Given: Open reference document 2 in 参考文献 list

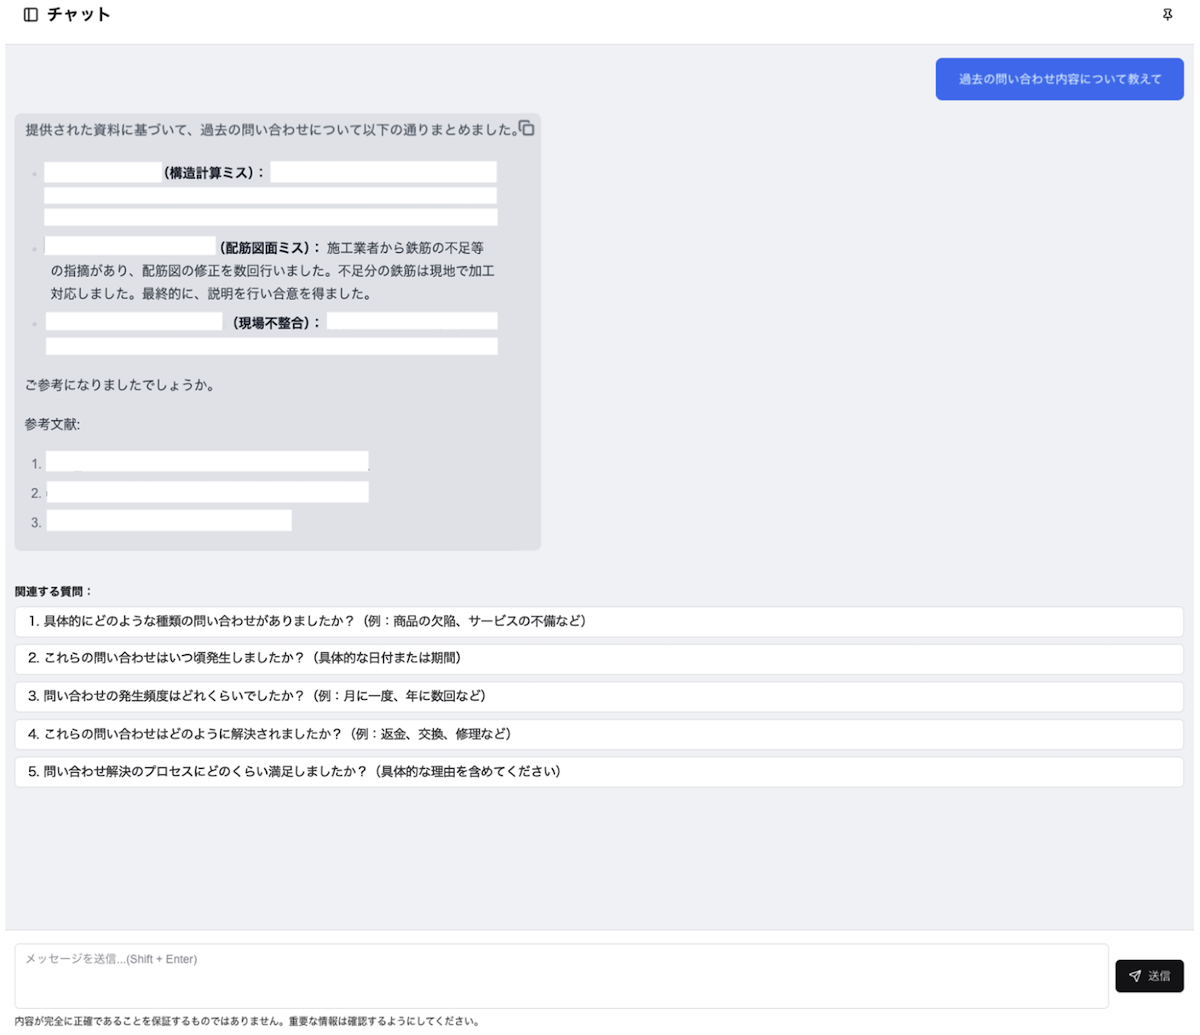Looking at the screenshot, I should coord(205,491).
